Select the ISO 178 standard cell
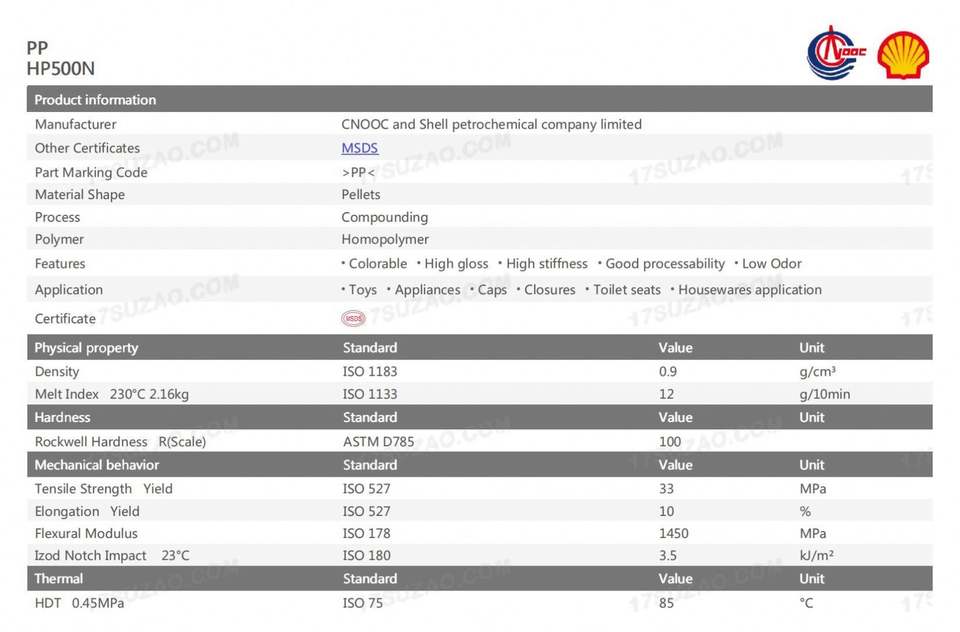Viewport: 960px width, 632px height. [x=366, y=533]
